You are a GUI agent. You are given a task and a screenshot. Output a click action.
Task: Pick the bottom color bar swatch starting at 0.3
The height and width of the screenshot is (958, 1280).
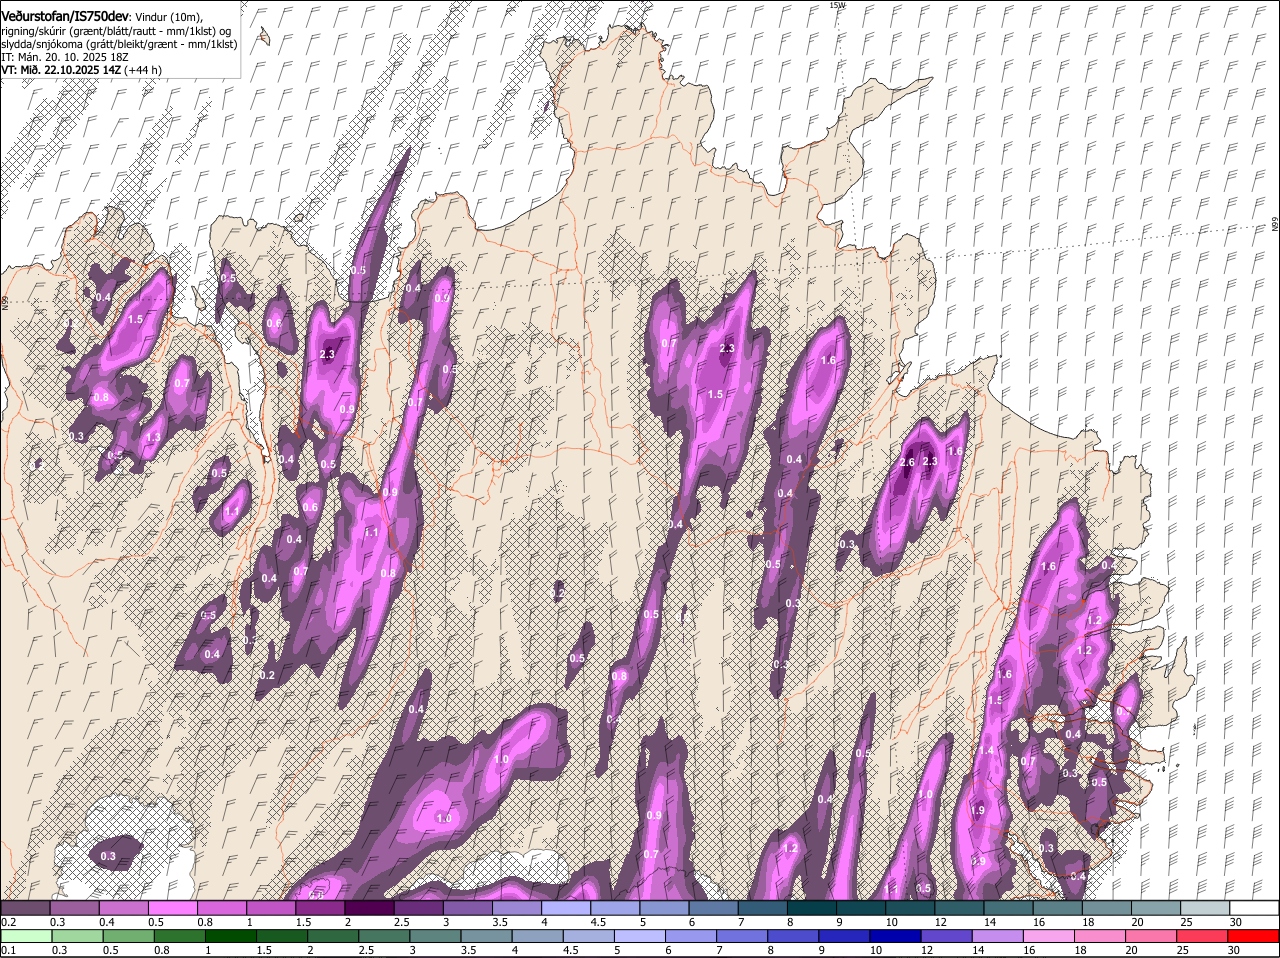(77, 936)
